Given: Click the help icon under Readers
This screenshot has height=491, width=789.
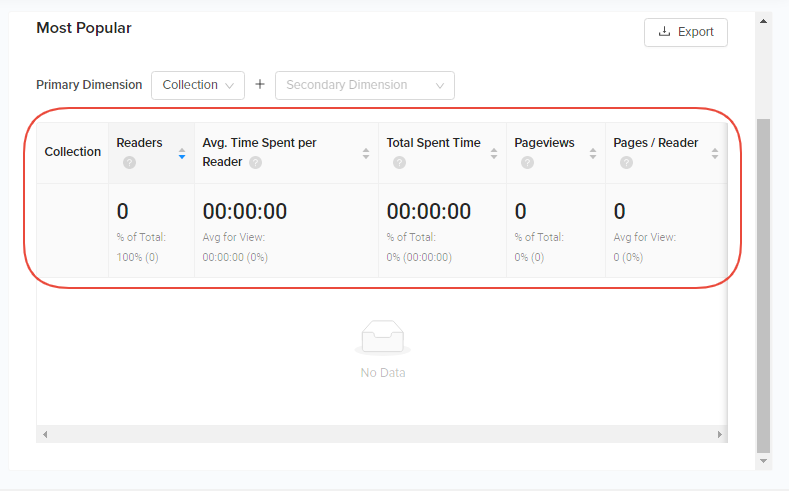Looking at the screenshot, I should (129, 163).
